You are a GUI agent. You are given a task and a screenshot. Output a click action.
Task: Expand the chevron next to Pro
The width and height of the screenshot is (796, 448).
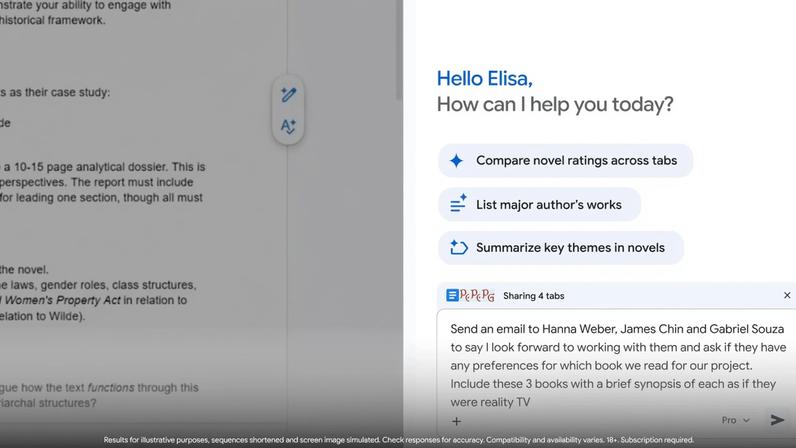(x=746, y=421)
